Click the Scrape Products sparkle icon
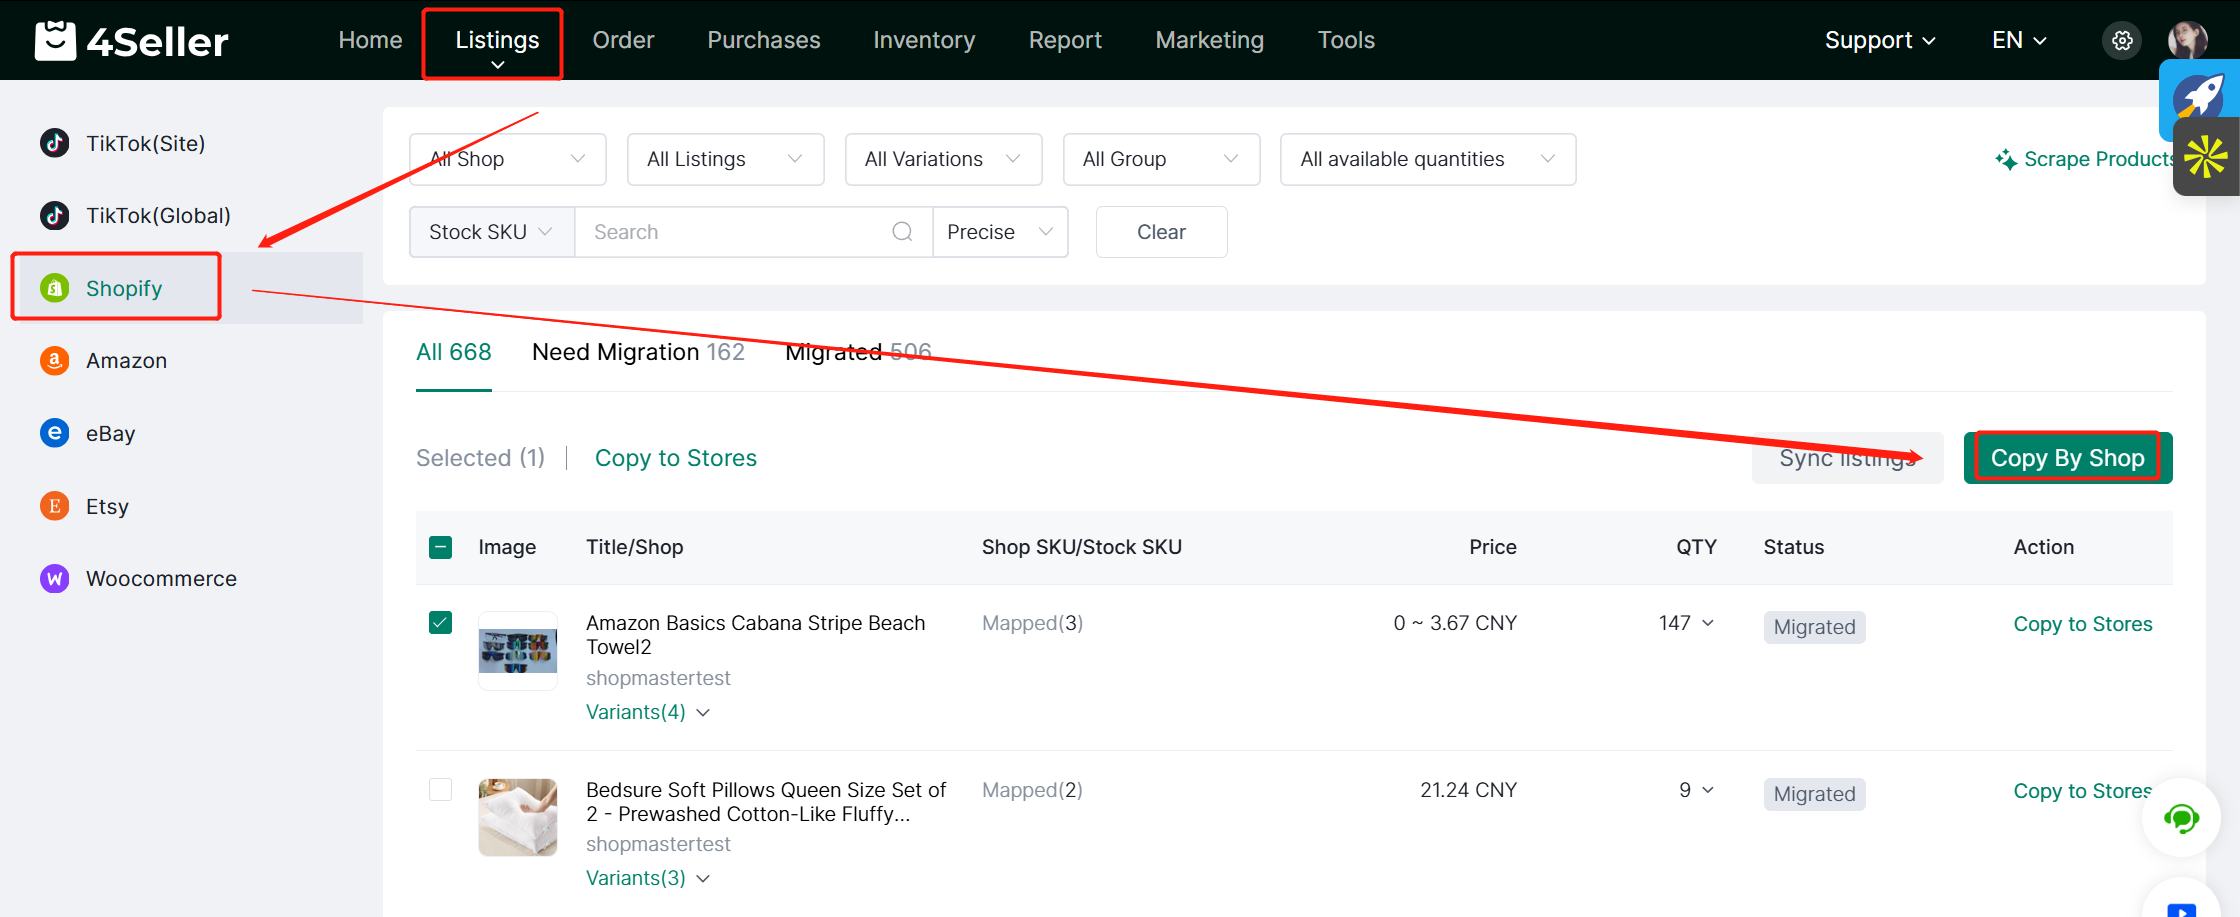The image size is (2240, 917). [2006, 159]
